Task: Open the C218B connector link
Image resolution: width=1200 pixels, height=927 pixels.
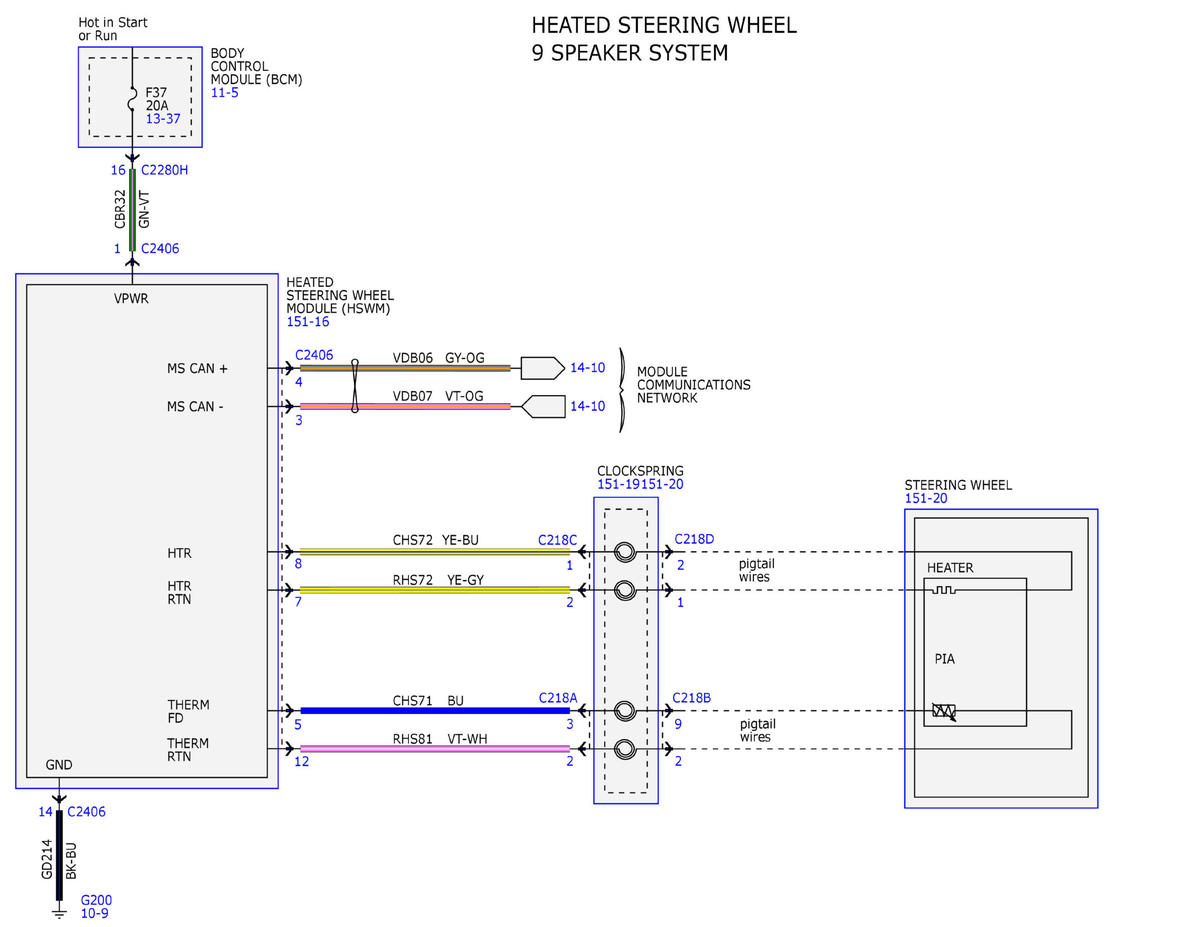Action: (x=692, y=698)
